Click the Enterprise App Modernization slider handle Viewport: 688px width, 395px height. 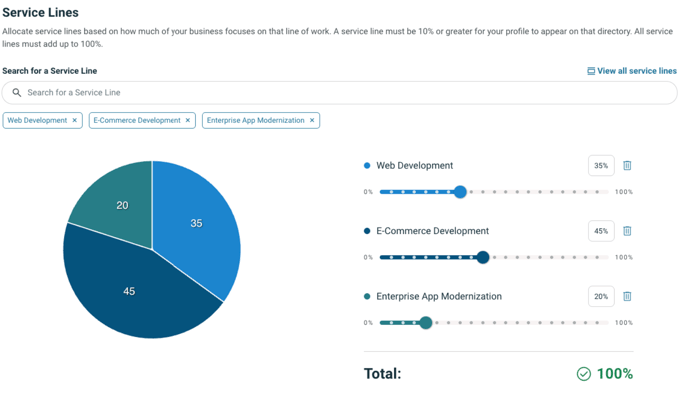(426, 323)
